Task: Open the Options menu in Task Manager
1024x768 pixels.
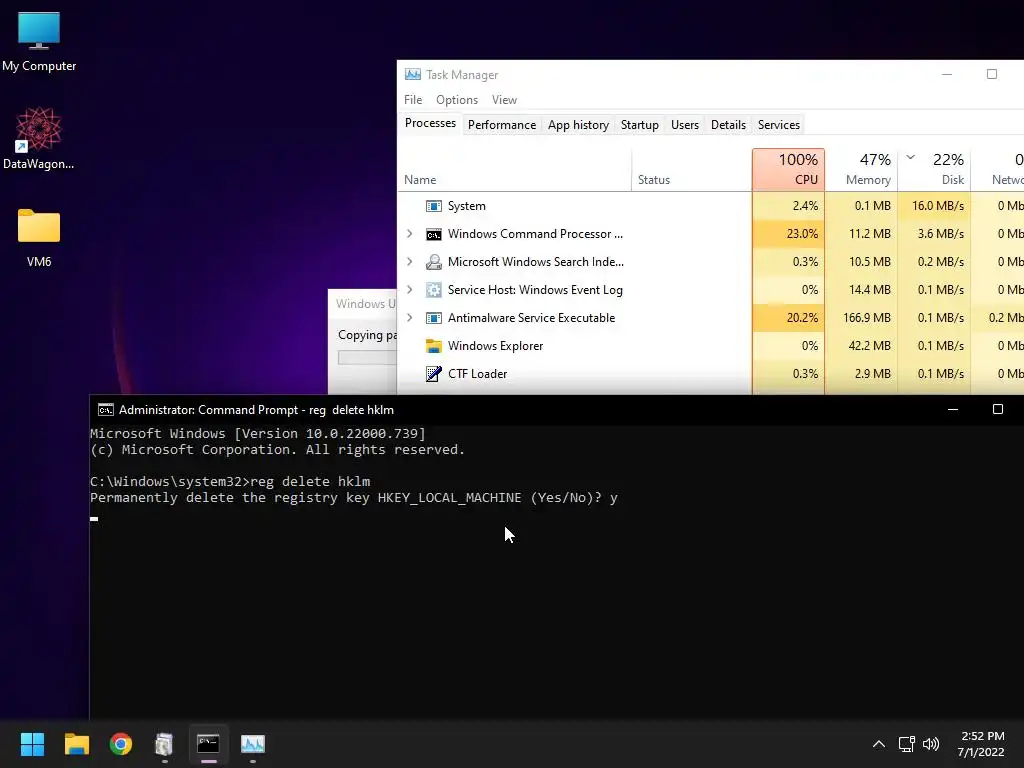Action: [x=456, y=100]
